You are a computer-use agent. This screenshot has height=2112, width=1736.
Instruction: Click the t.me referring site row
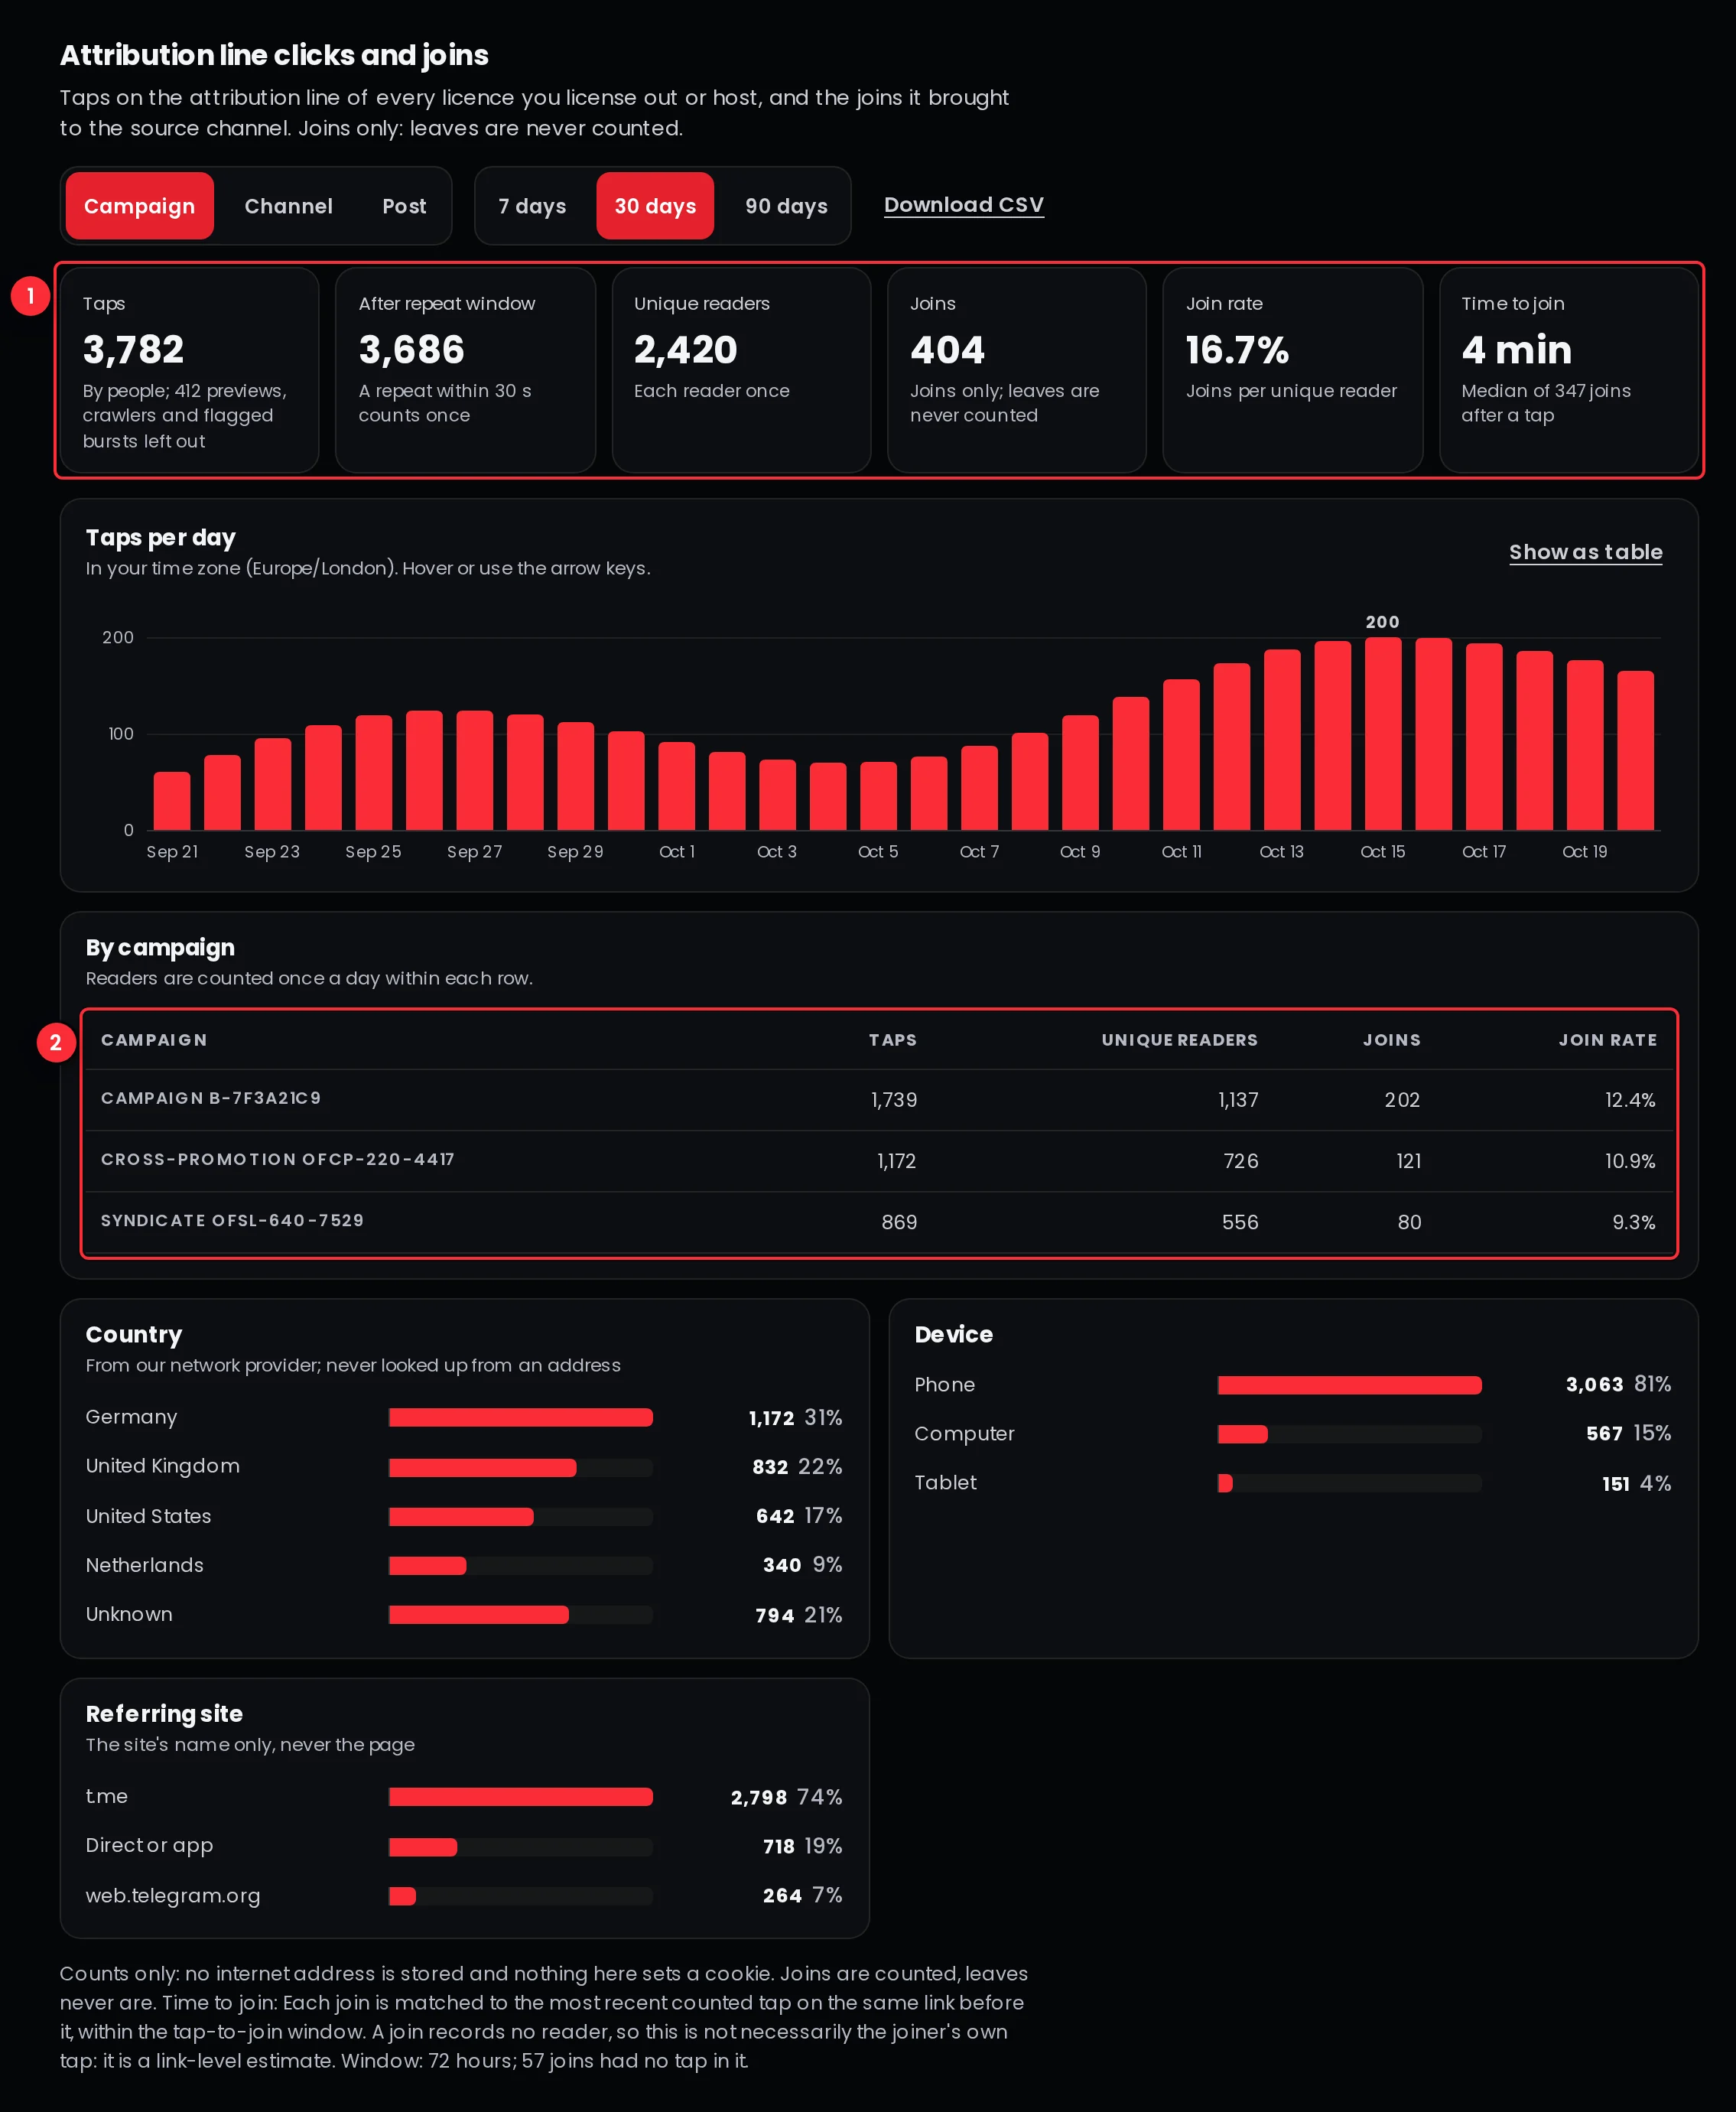pyautogui.click(x=464, y=1797)
